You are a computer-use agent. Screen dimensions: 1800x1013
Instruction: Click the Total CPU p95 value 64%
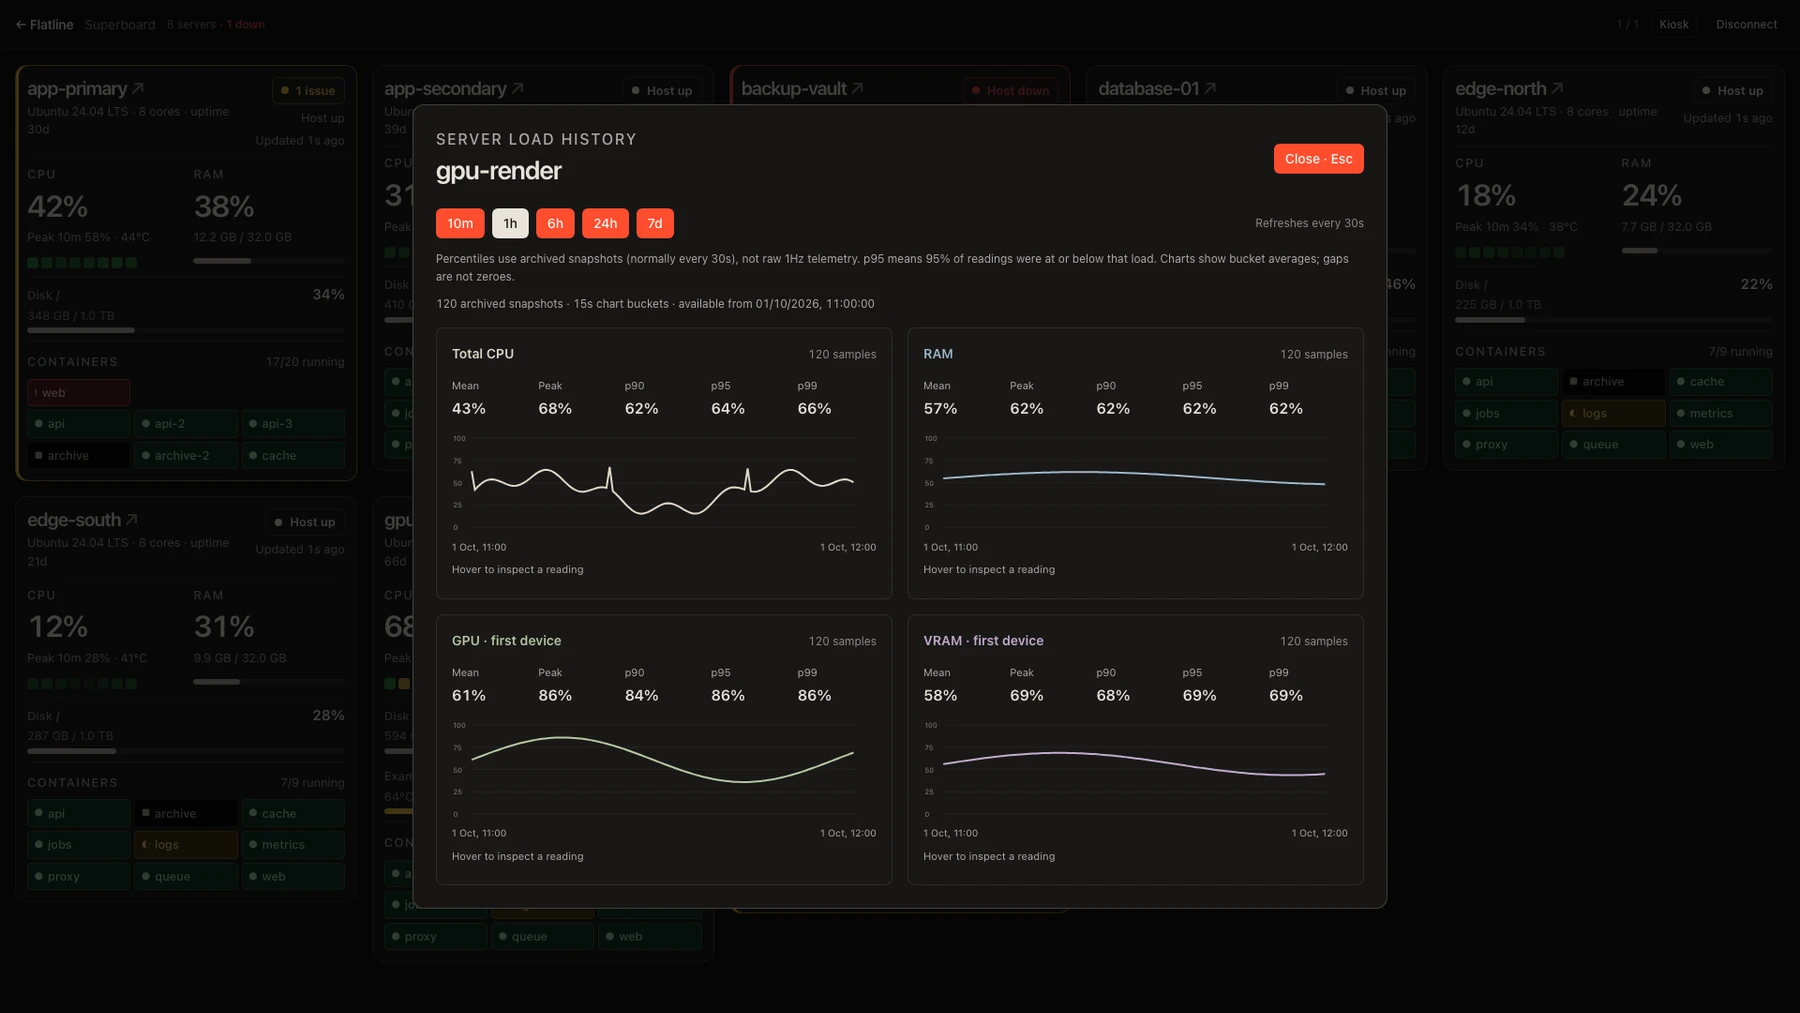tap(728, 408)
